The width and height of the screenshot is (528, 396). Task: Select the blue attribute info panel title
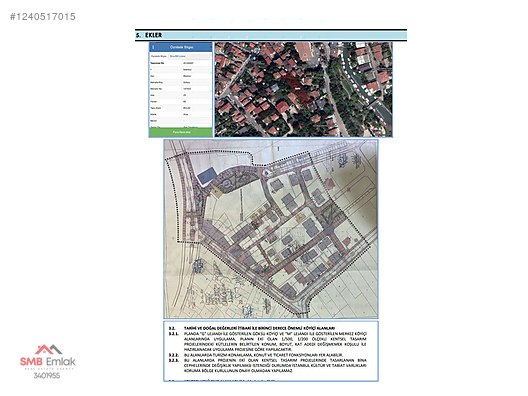(x=182, y=47)
